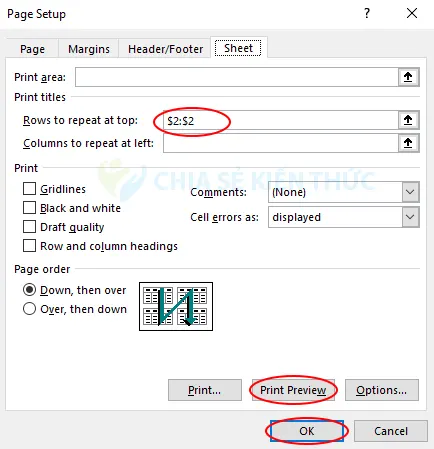The image size is (434, 449).
Task: Check Row and column headings option
Action: [29, 246]
